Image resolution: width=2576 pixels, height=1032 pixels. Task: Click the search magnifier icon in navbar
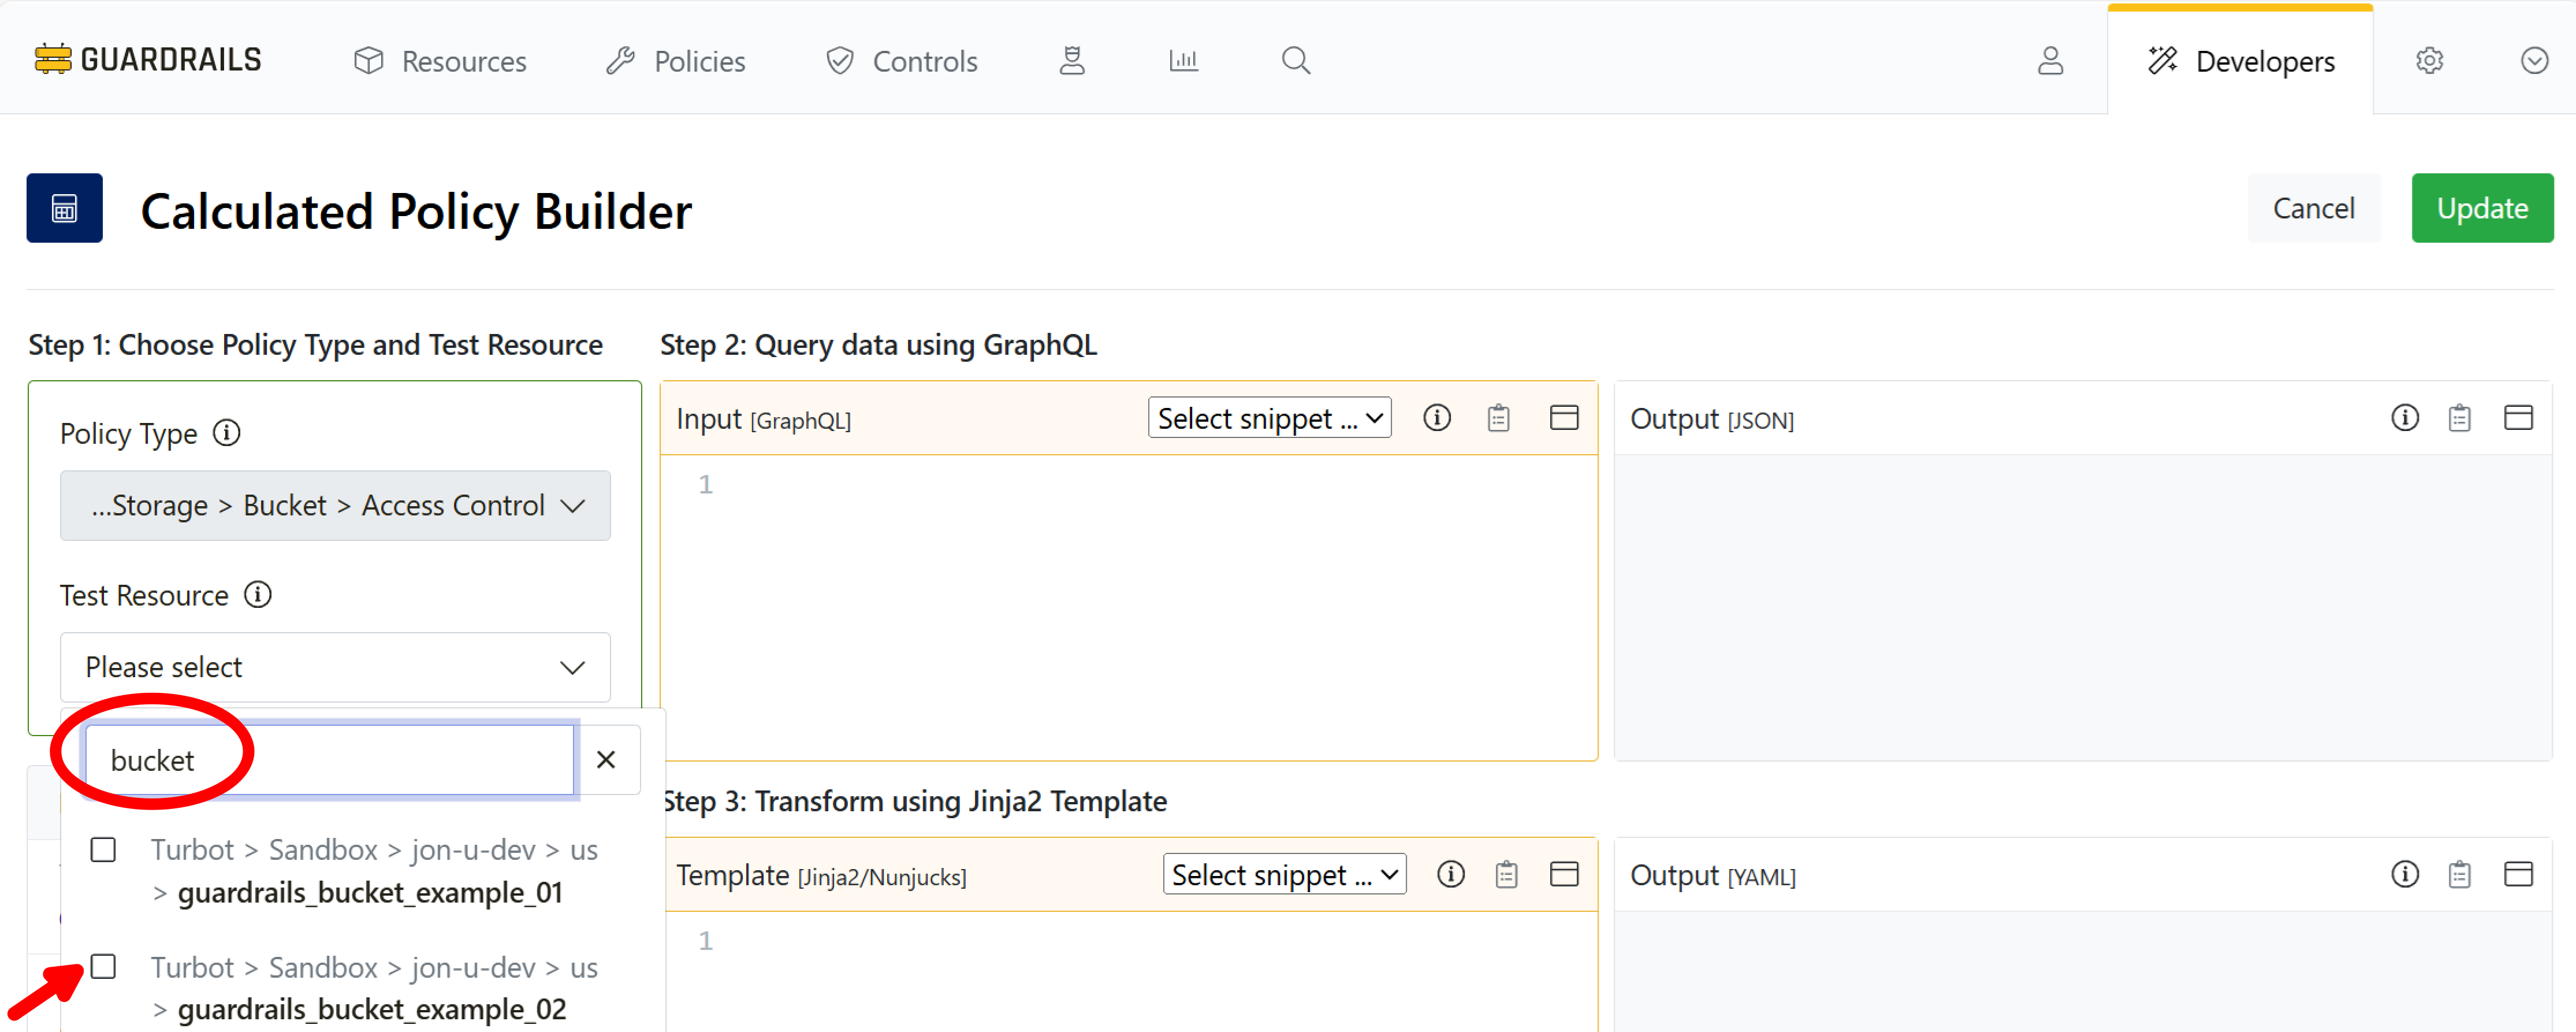pos(1295,61)
